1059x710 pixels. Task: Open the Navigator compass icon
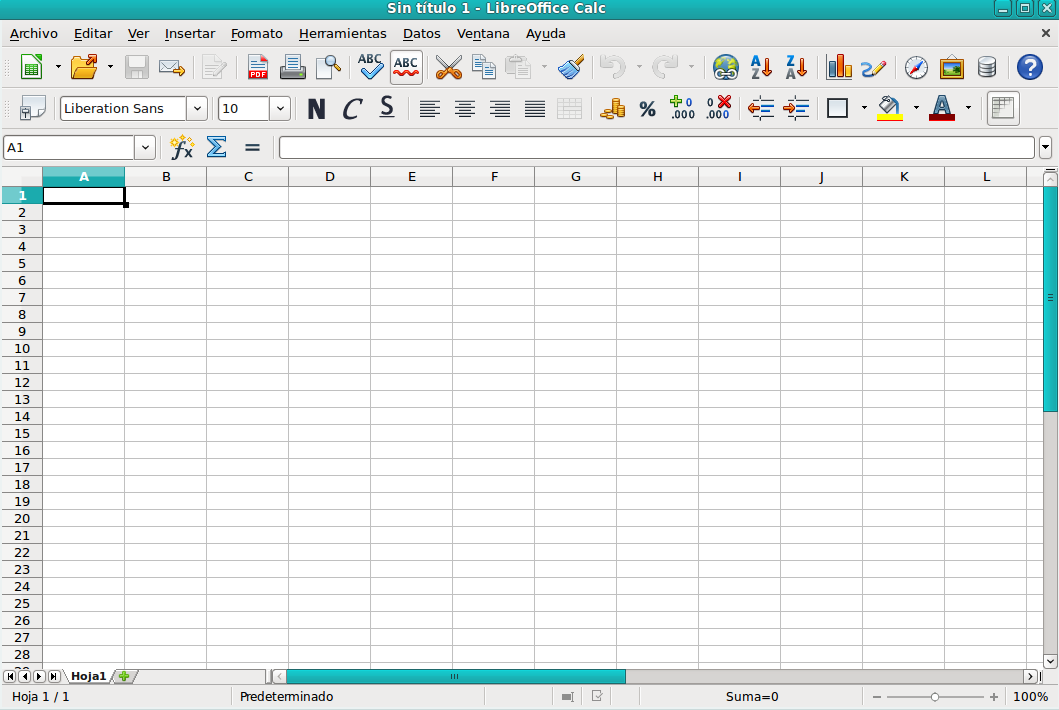tap(916, 67)
